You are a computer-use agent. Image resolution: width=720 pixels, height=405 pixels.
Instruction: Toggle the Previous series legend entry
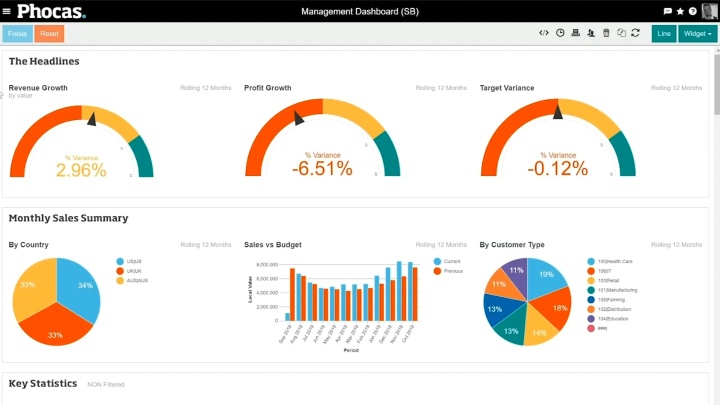click(449, 271)
